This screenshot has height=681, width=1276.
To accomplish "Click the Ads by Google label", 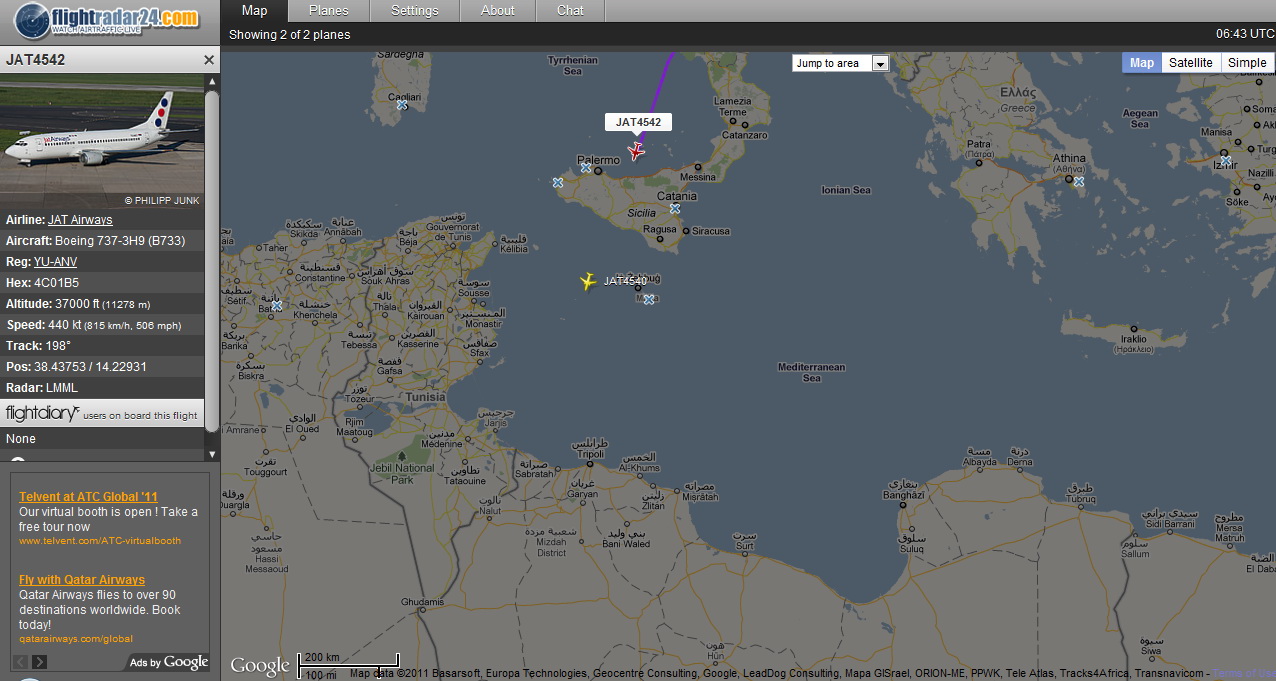I will click(169, 662).
